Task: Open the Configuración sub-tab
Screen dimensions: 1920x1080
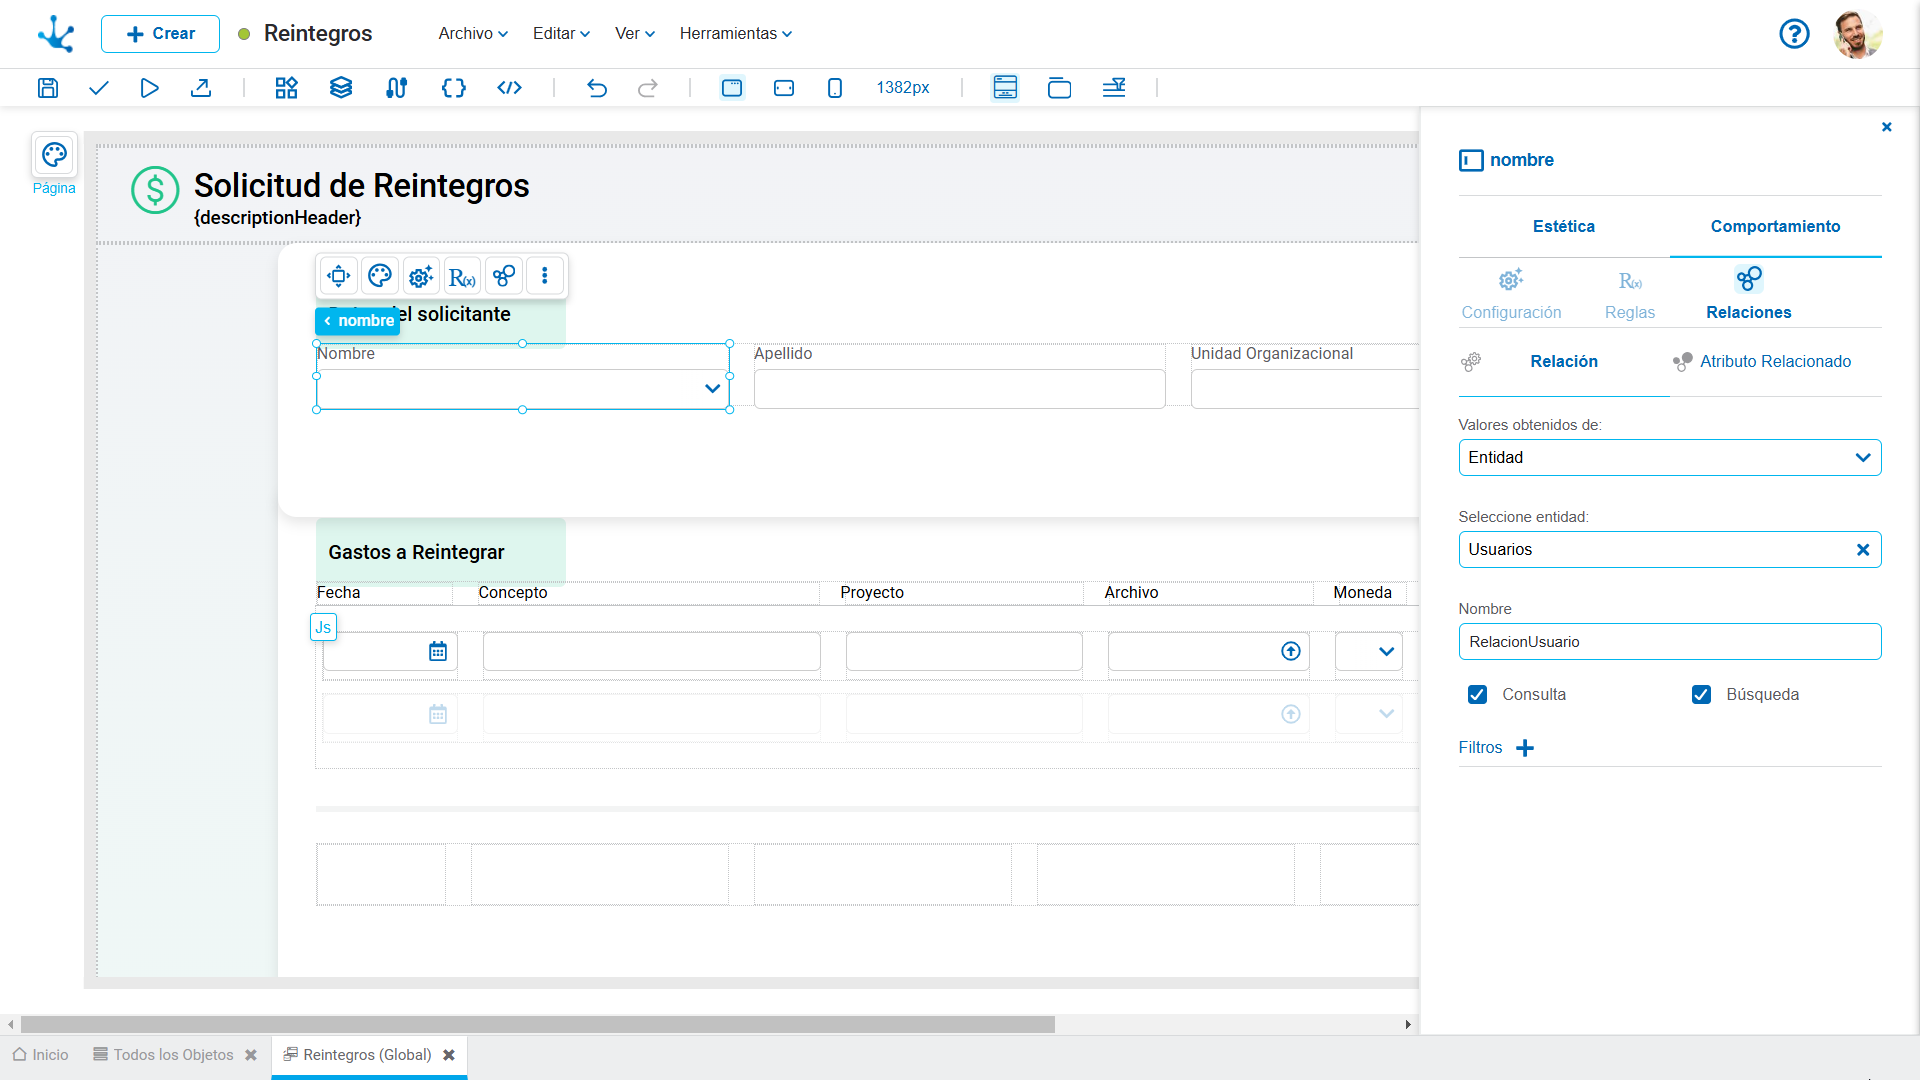Action: [1511, 294]
